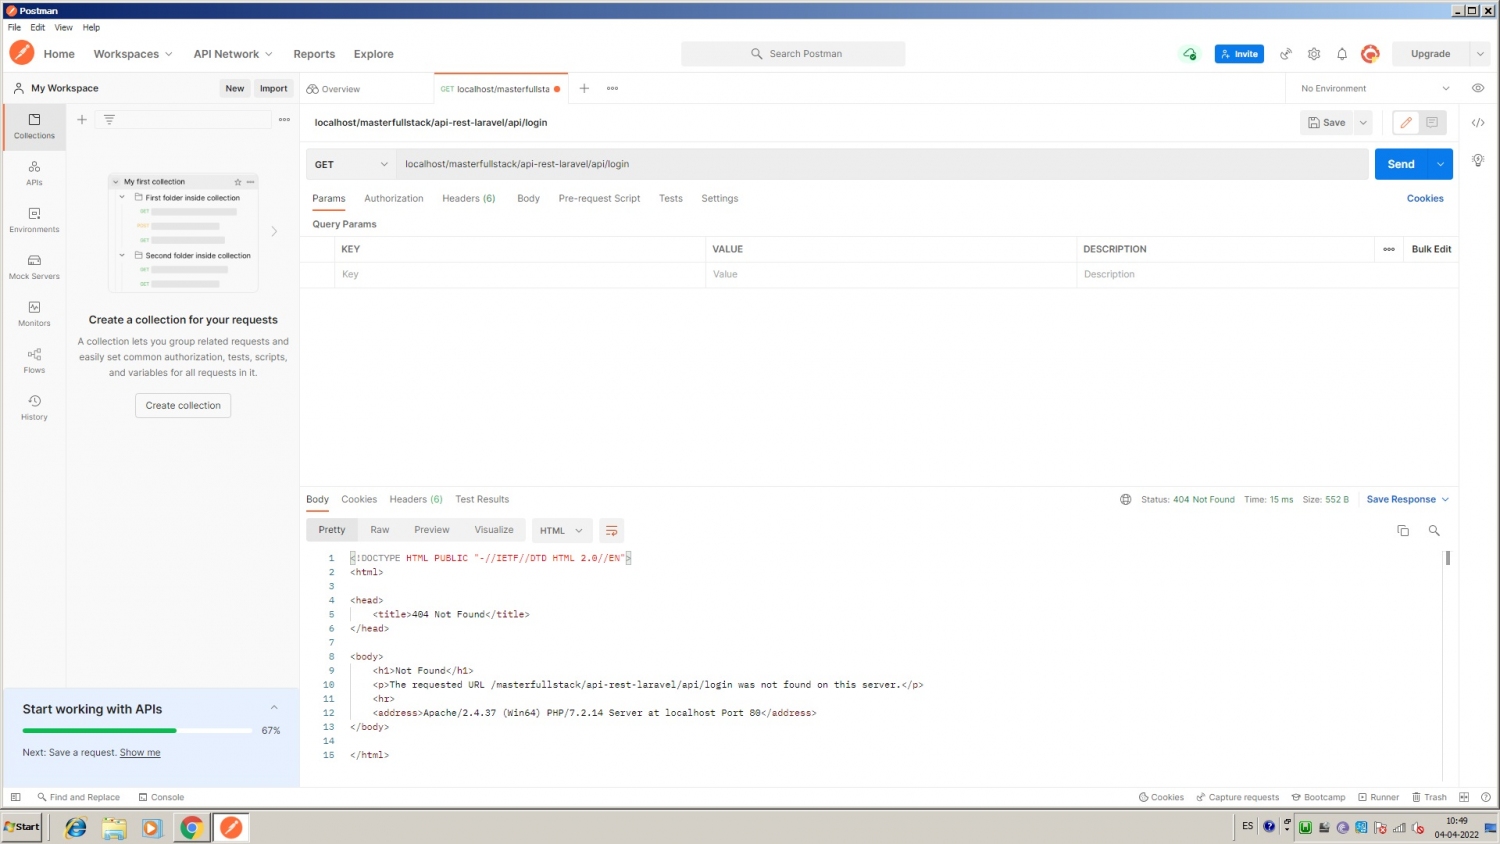Click the Create collection button
Viewport: 1500px width, 844px height.
click(x=183, y=405)
